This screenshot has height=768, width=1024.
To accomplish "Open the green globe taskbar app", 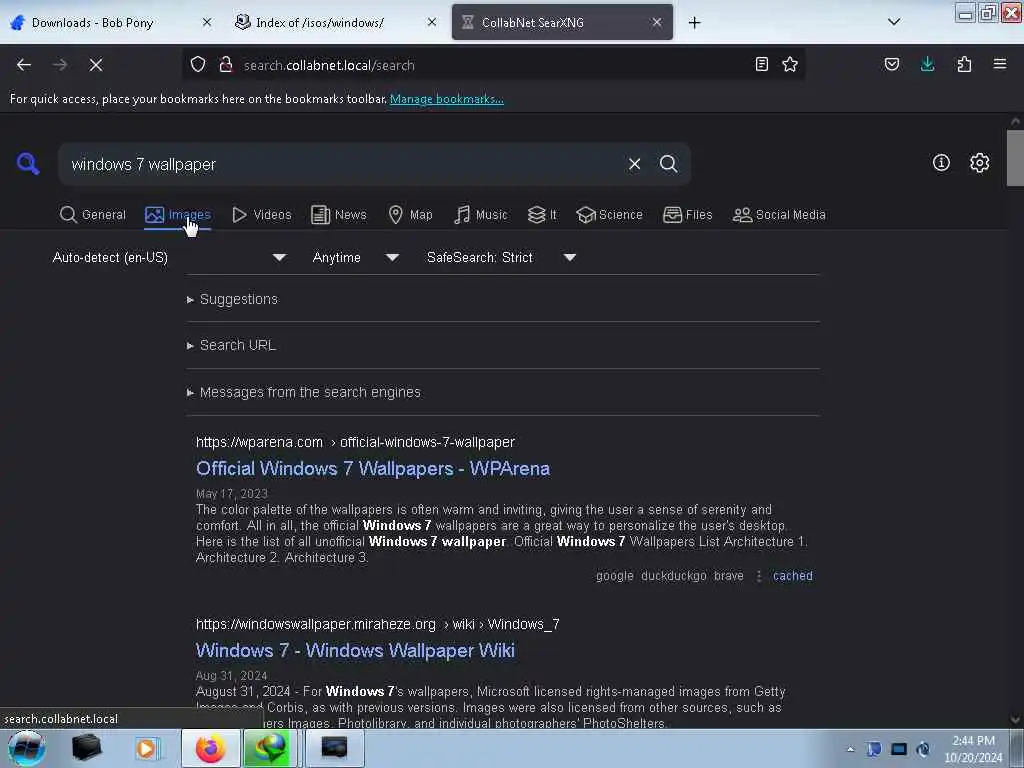I will click(x=269, y=748).
